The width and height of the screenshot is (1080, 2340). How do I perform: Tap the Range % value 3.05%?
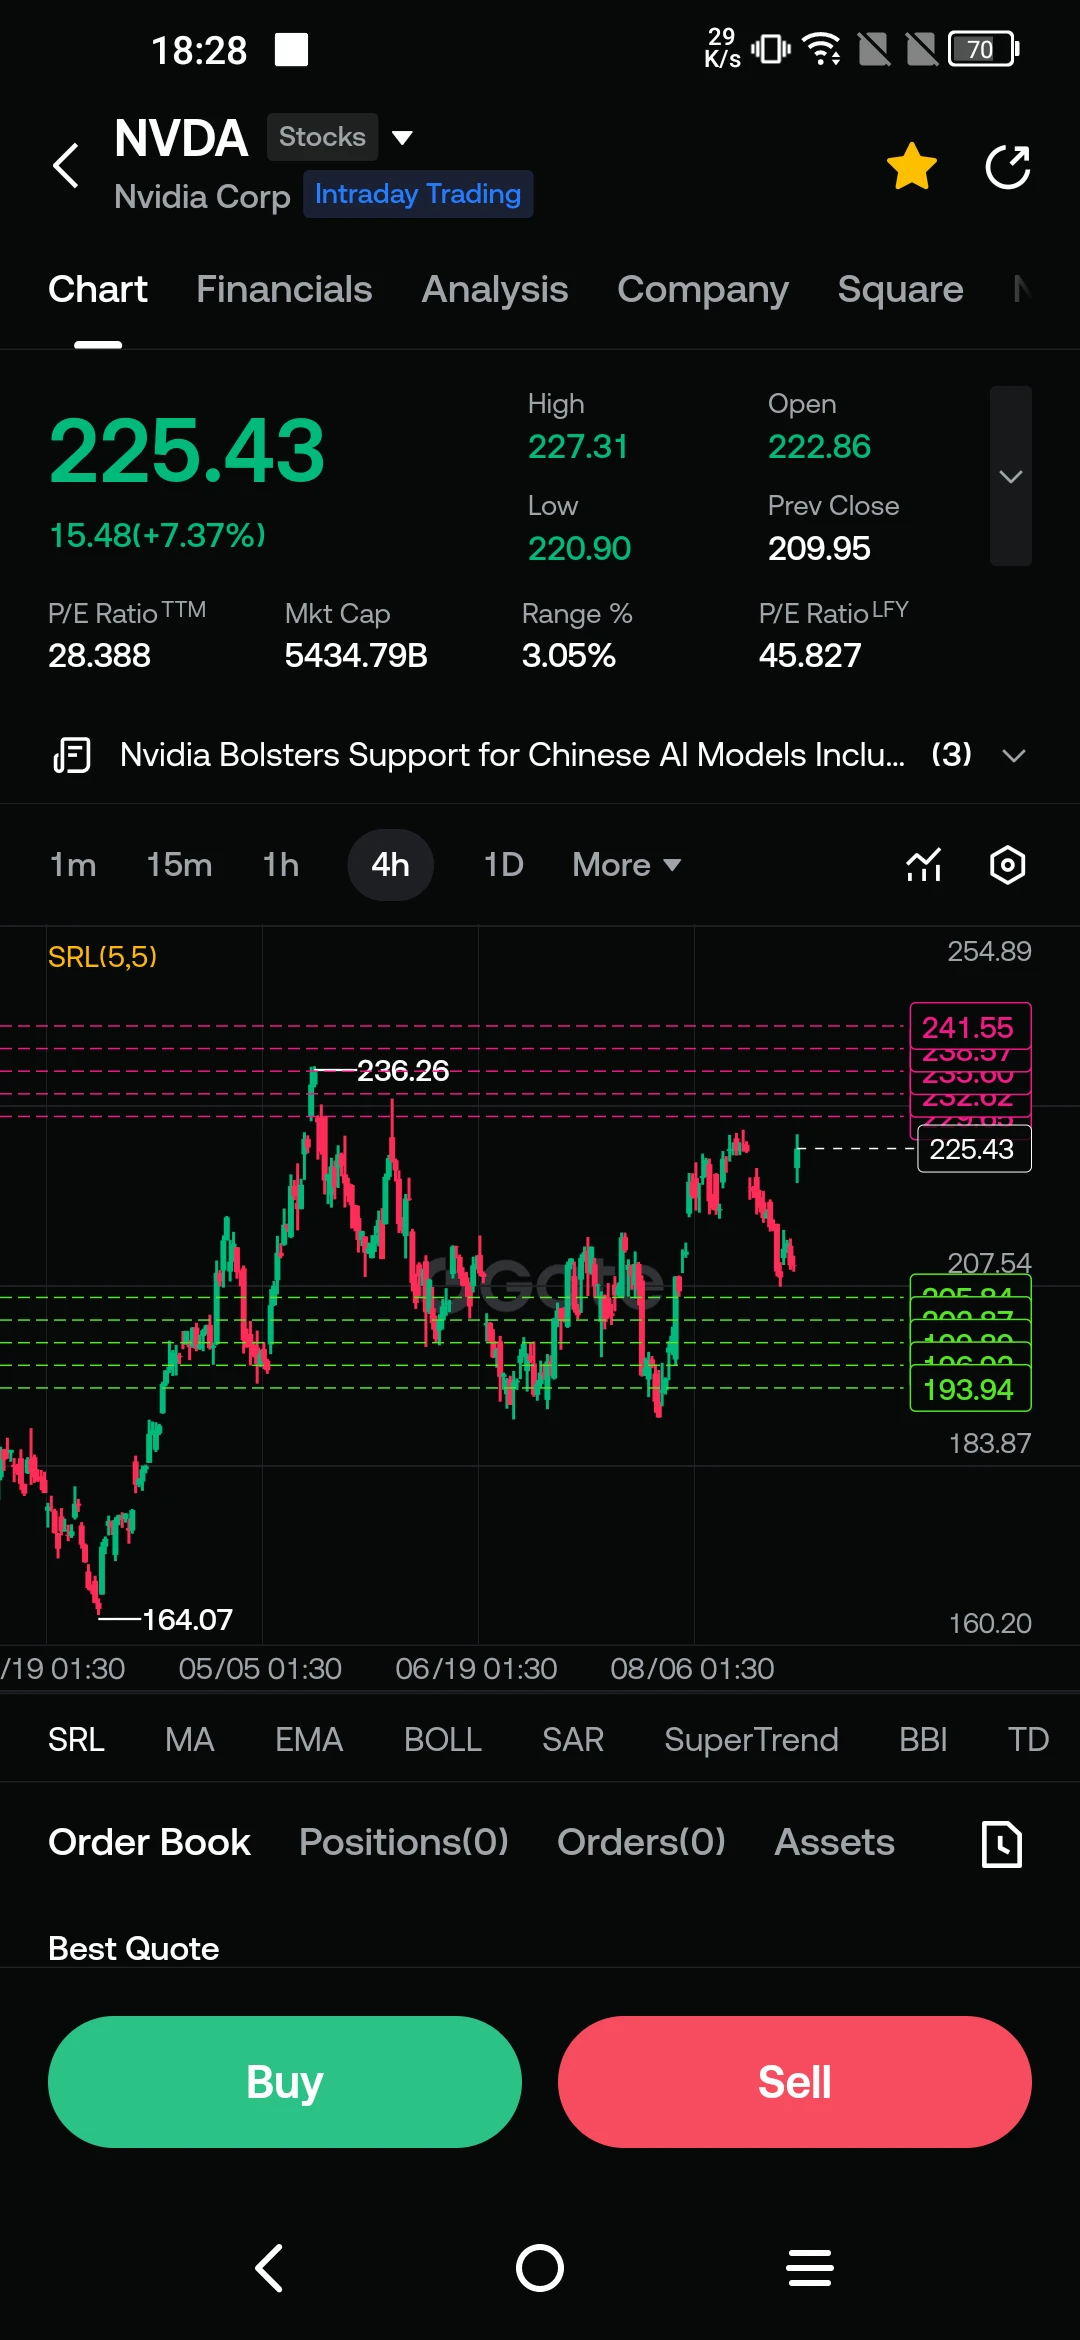point(569,655)
